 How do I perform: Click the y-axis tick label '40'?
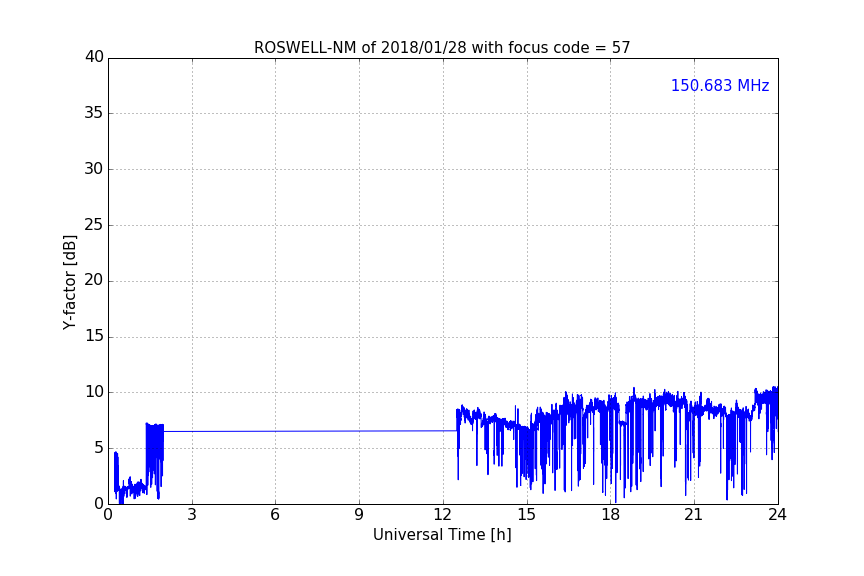click(x=94, y=57)
